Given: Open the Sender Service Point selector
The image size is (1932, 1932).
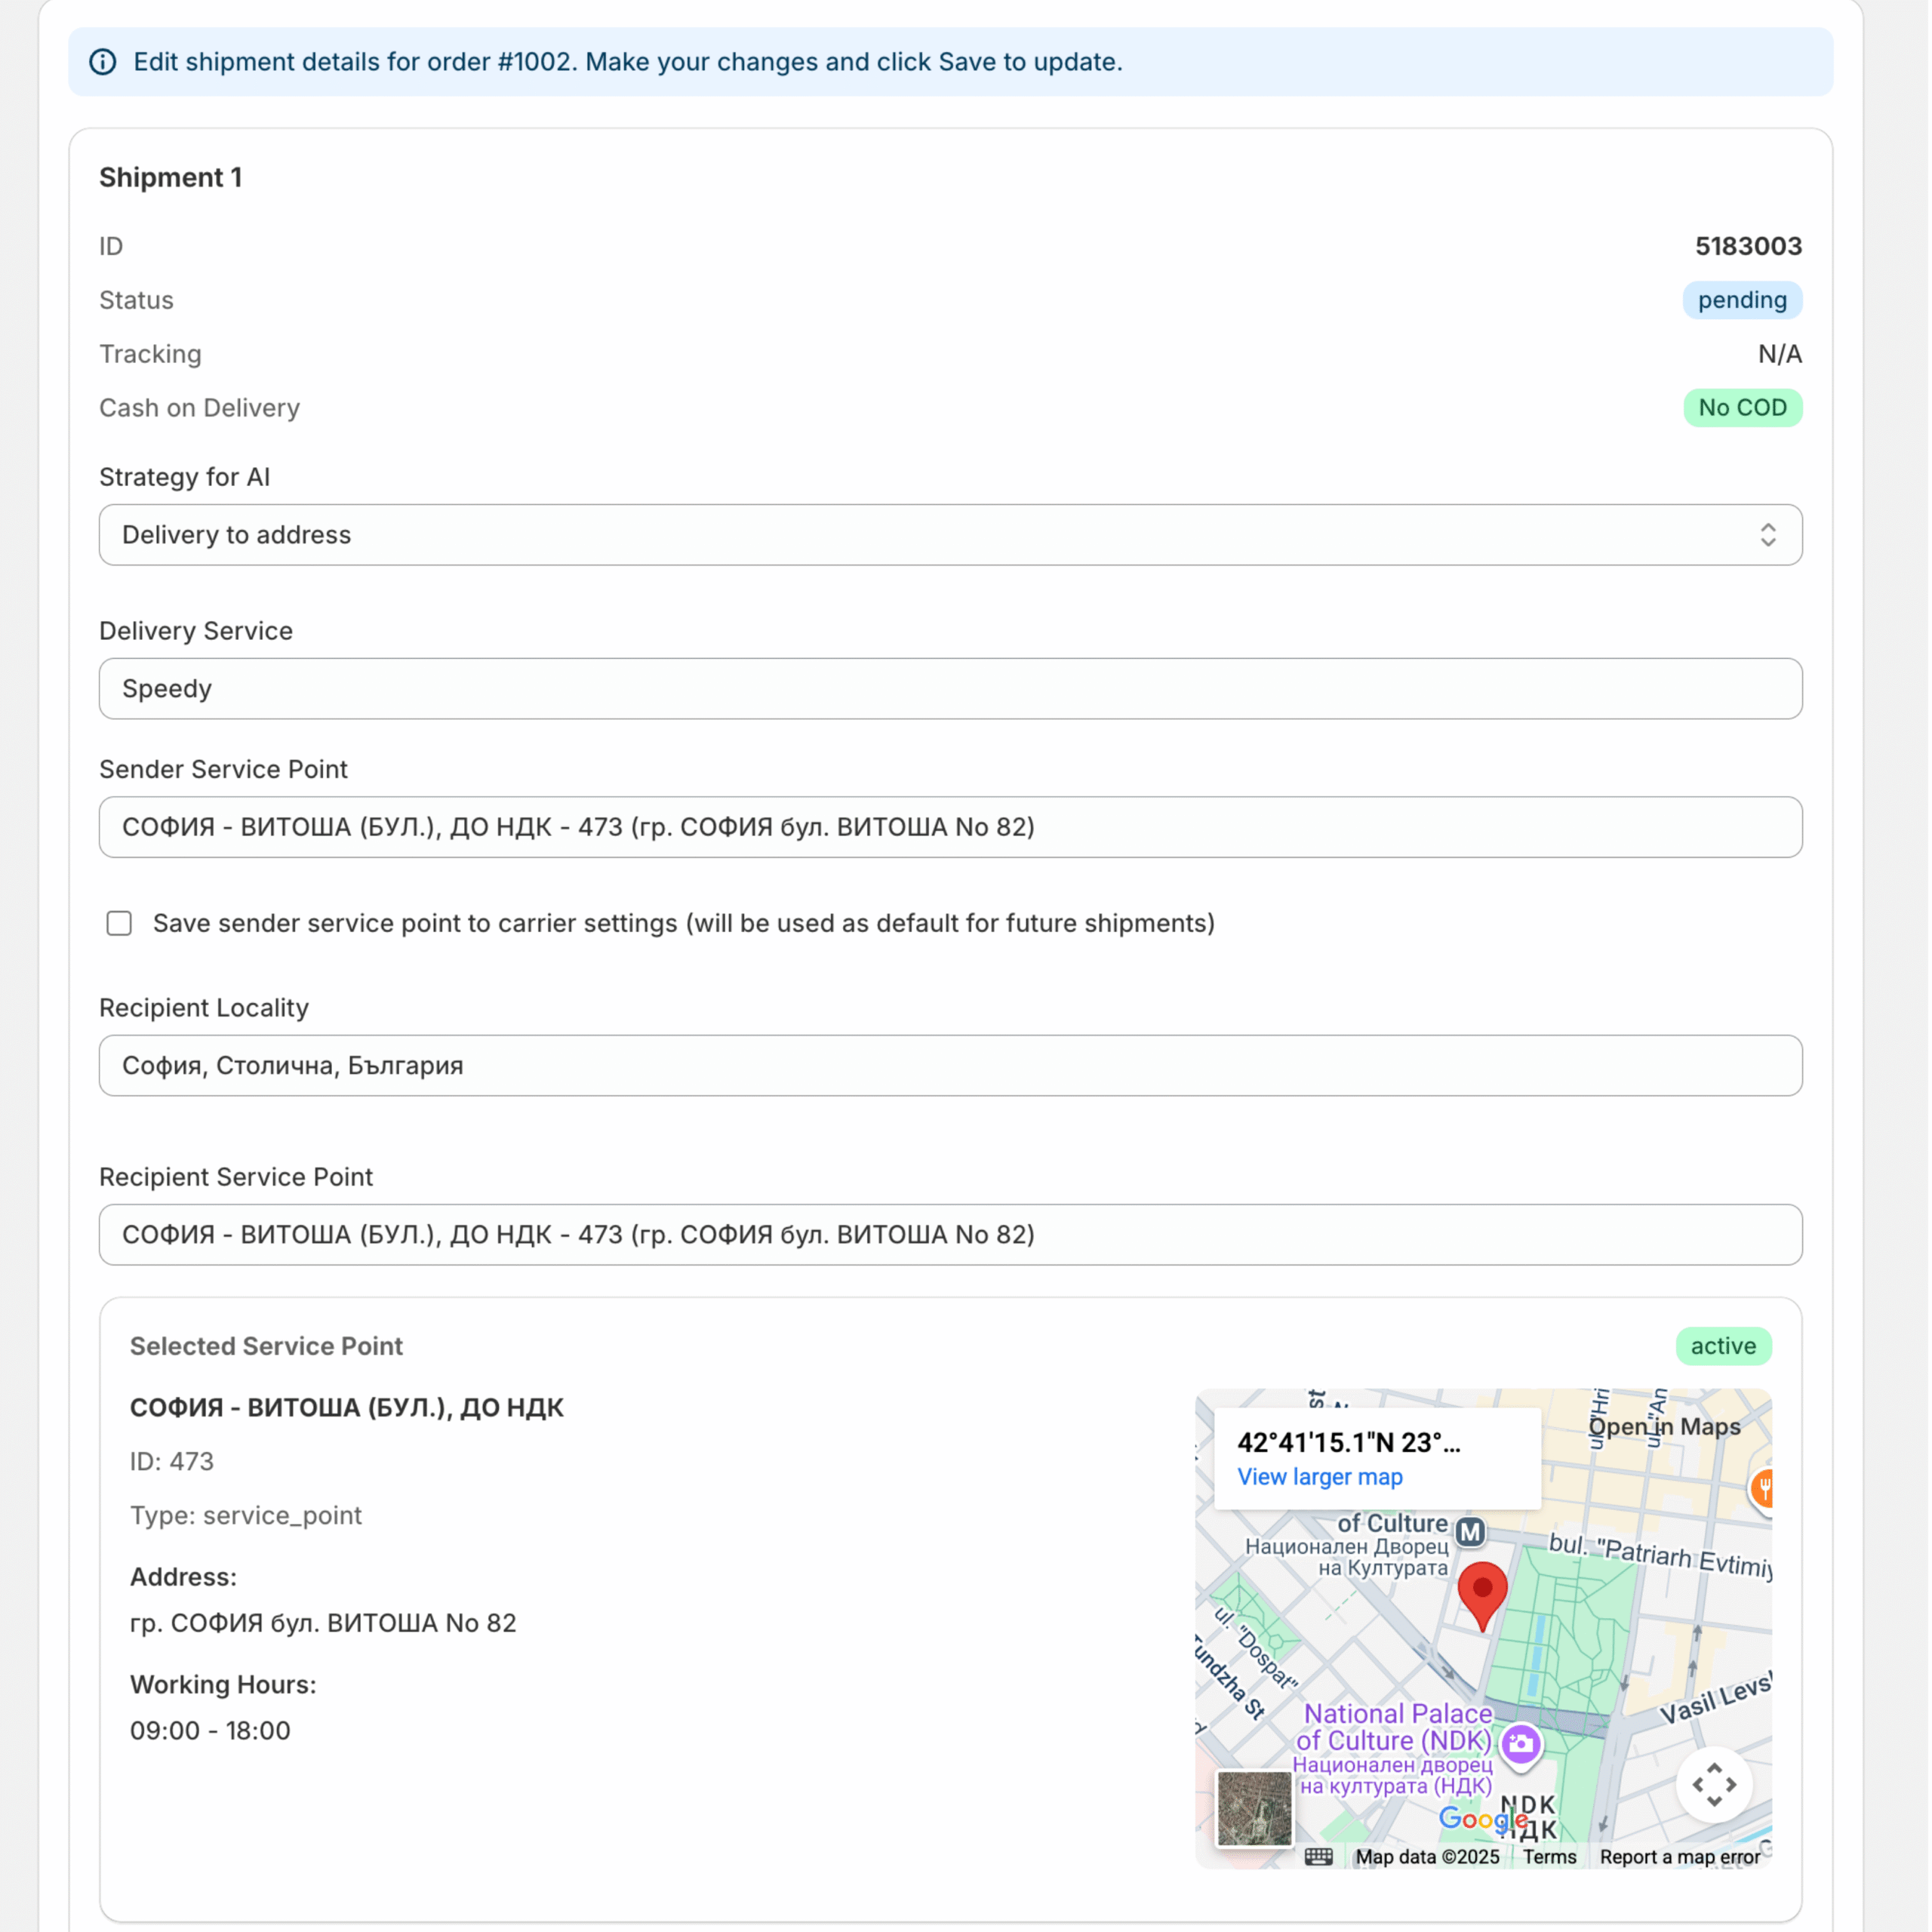Looking at the screenshot, I should click(951, 828).
